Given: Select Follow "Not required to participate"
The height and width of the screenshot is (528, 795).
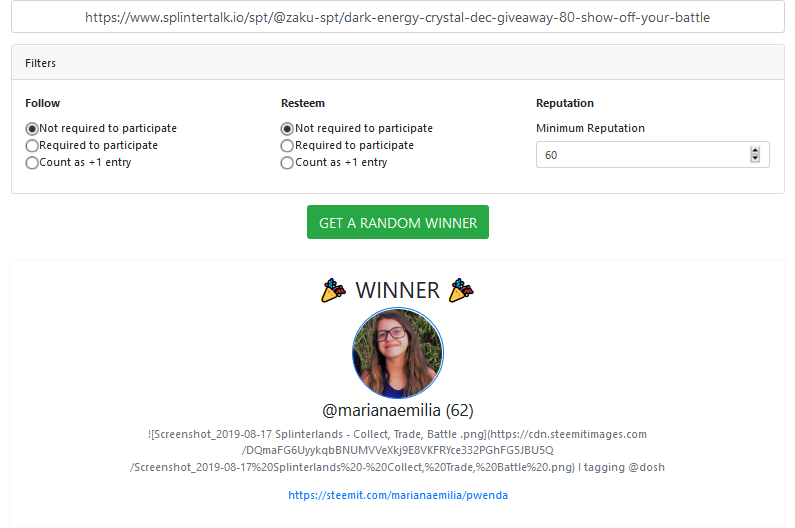Looking at the screenshot, I should (32, 129).
